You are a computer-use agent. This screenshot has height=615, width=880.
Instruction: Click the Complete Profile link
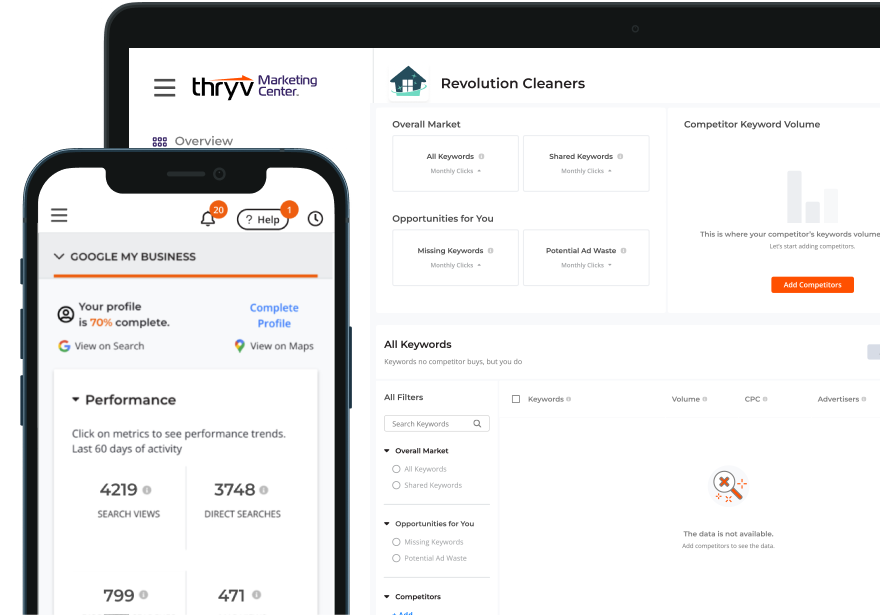pos(274,315)
